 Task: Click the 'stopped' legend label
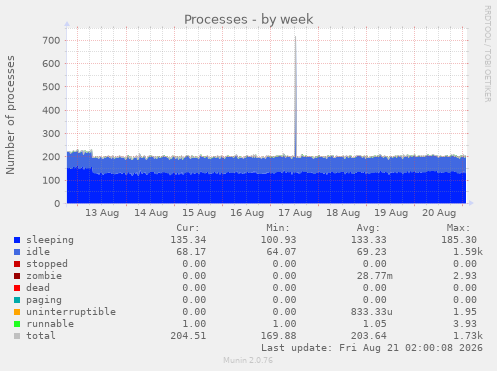47,264
